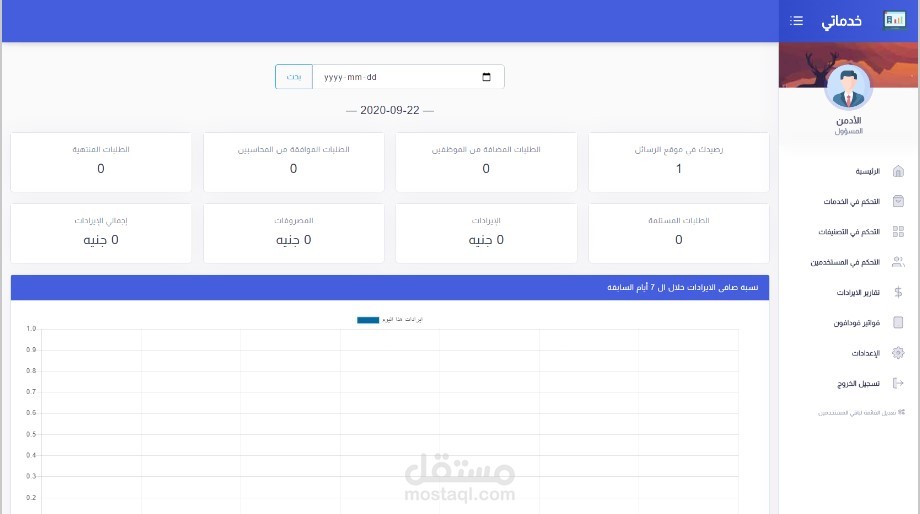This screenshot has height=514, width=920.
Task: Open التحكم في الخدمات services icon
Action: click(898, 201)
